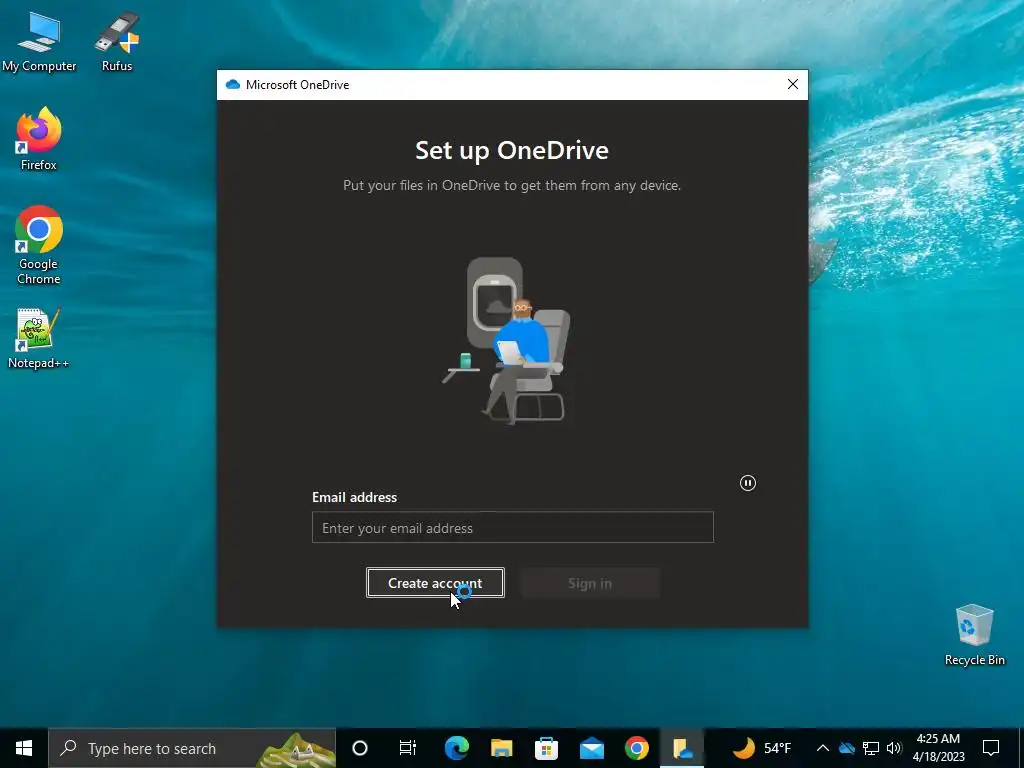This screenshot has width=1024, height=768.
Task: Launch Chrome from the taskbar
Action: coord(637,748)
